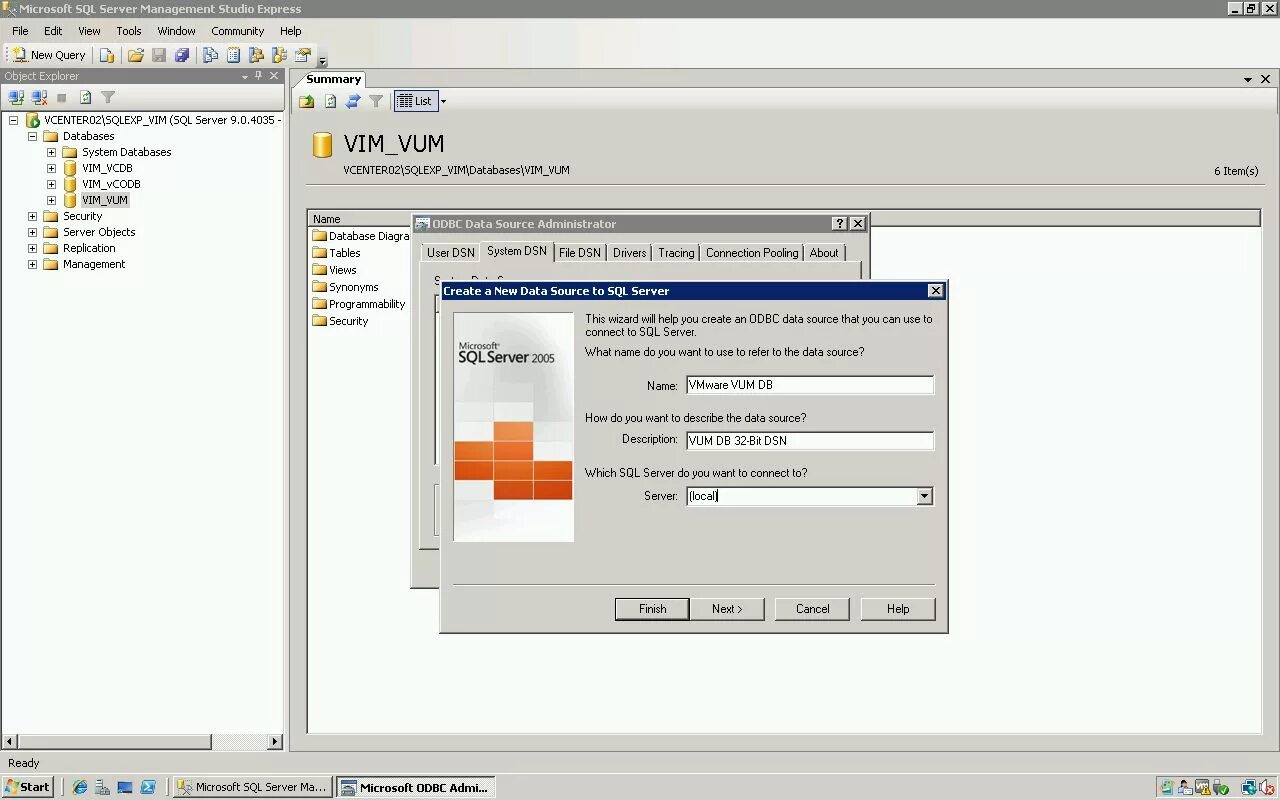Open the Window menu
Image resolution: width=1280 pixels, height=800 pixels.
pyautogui.click(x=176, y=31)
